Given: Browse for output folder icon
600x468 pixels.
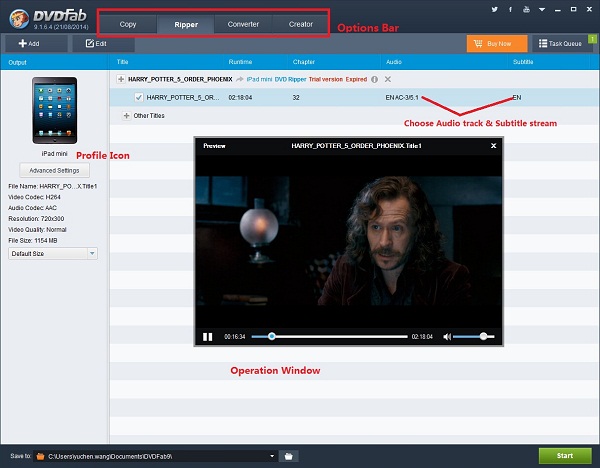Looking at the screenshot, I should (289, 456).
